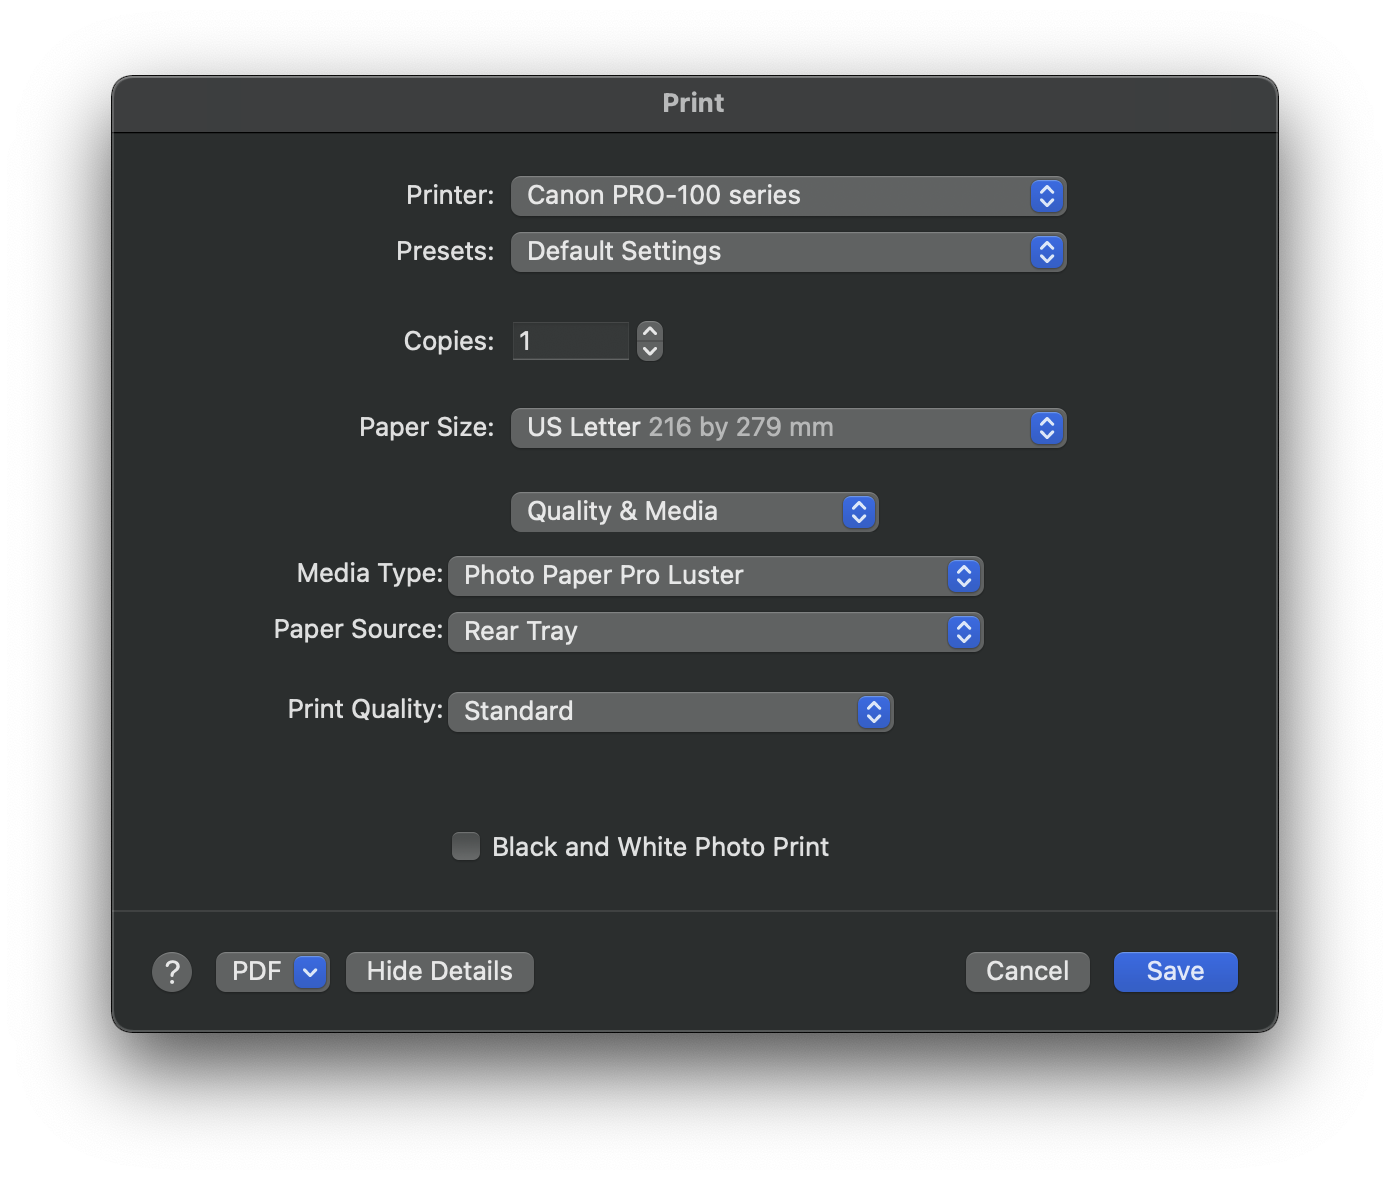
Task: Click the Media Type chevron icon
Action: [963, 576]
